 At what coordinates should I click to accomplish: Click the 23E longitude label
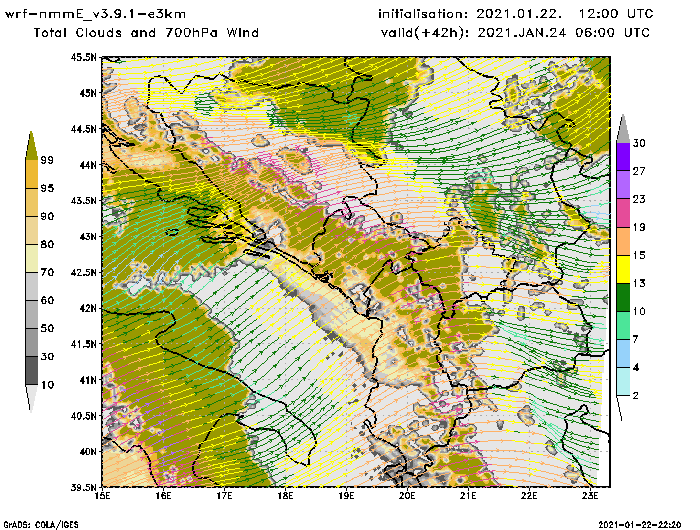coord(590,496)
